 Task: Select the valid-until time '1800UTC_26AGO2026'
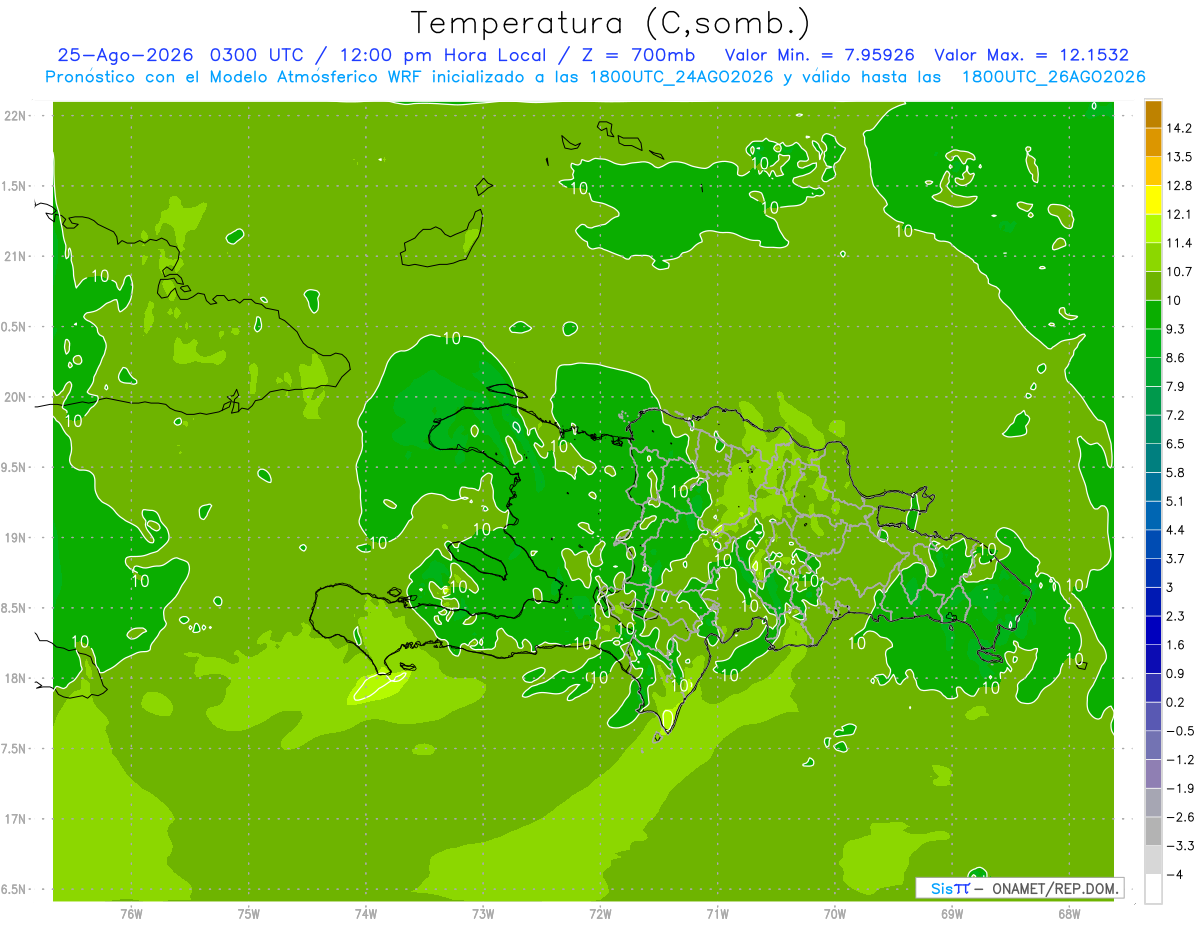[1053, 77]
